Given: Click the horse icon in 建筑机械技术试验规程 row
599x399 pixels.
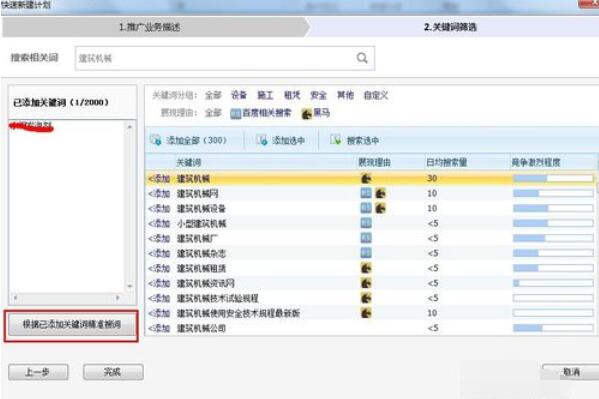Looking at the screenshot, I should [366, 298].
